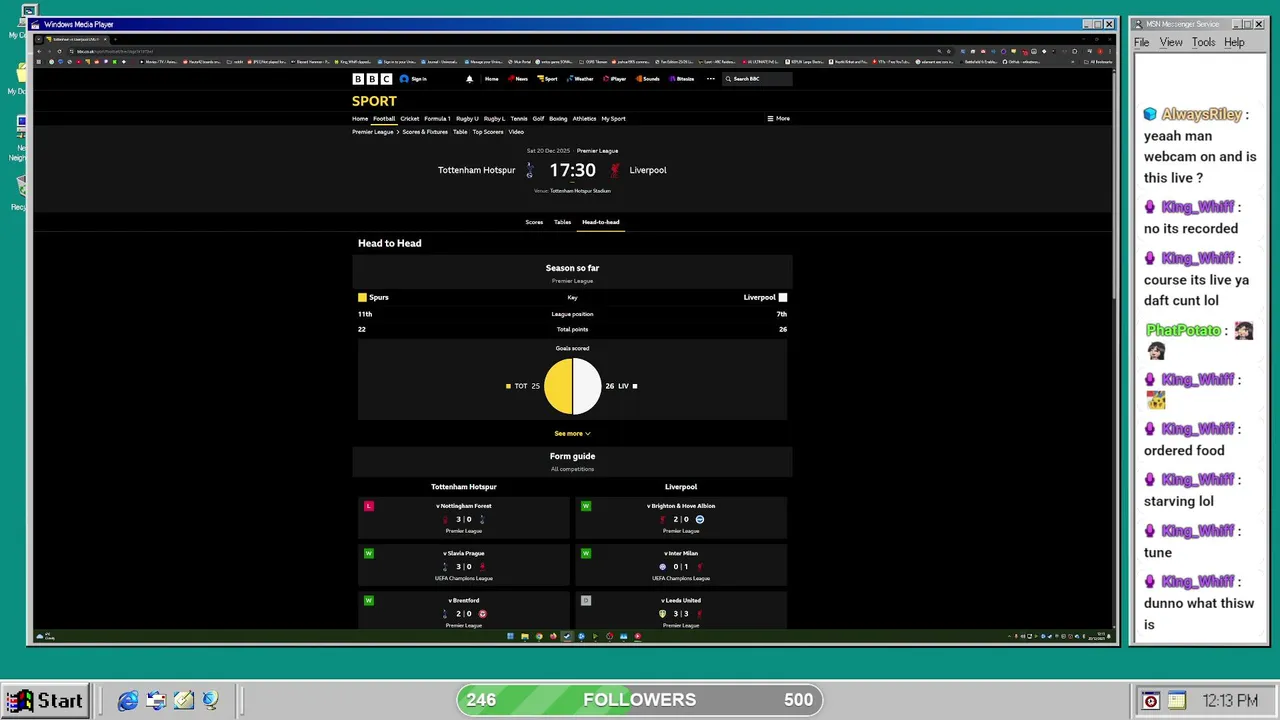Click the Search BBC field
The width and height of the screenshot is (1280, 720).
758,79
